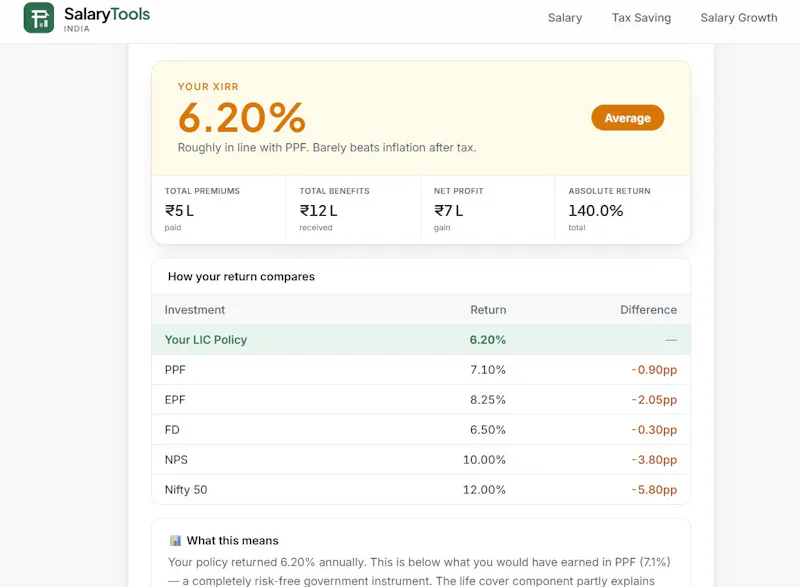
Task: Select the PPF row label
Action: coord(175,370)
